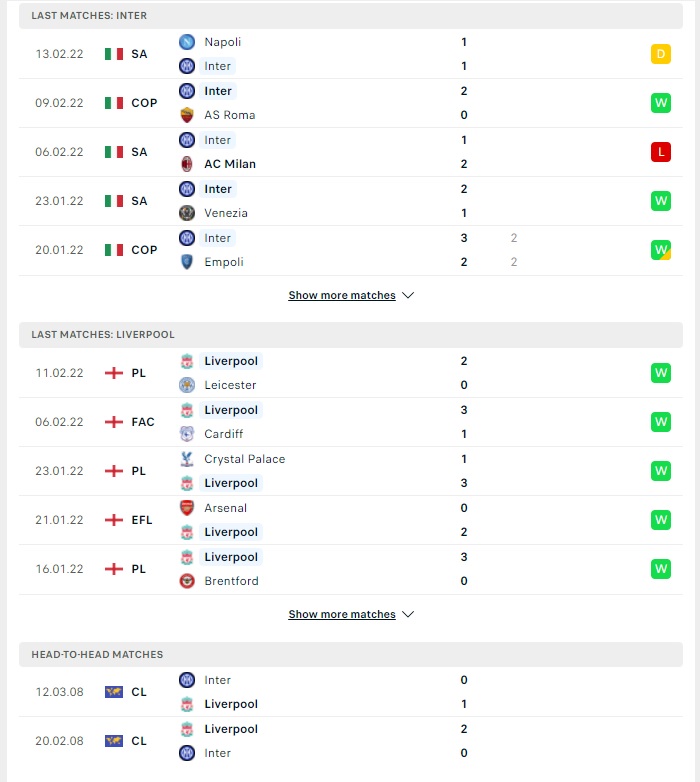
Task: Click the yellow D draw badge for Napoli match
Action: (661, 54)
